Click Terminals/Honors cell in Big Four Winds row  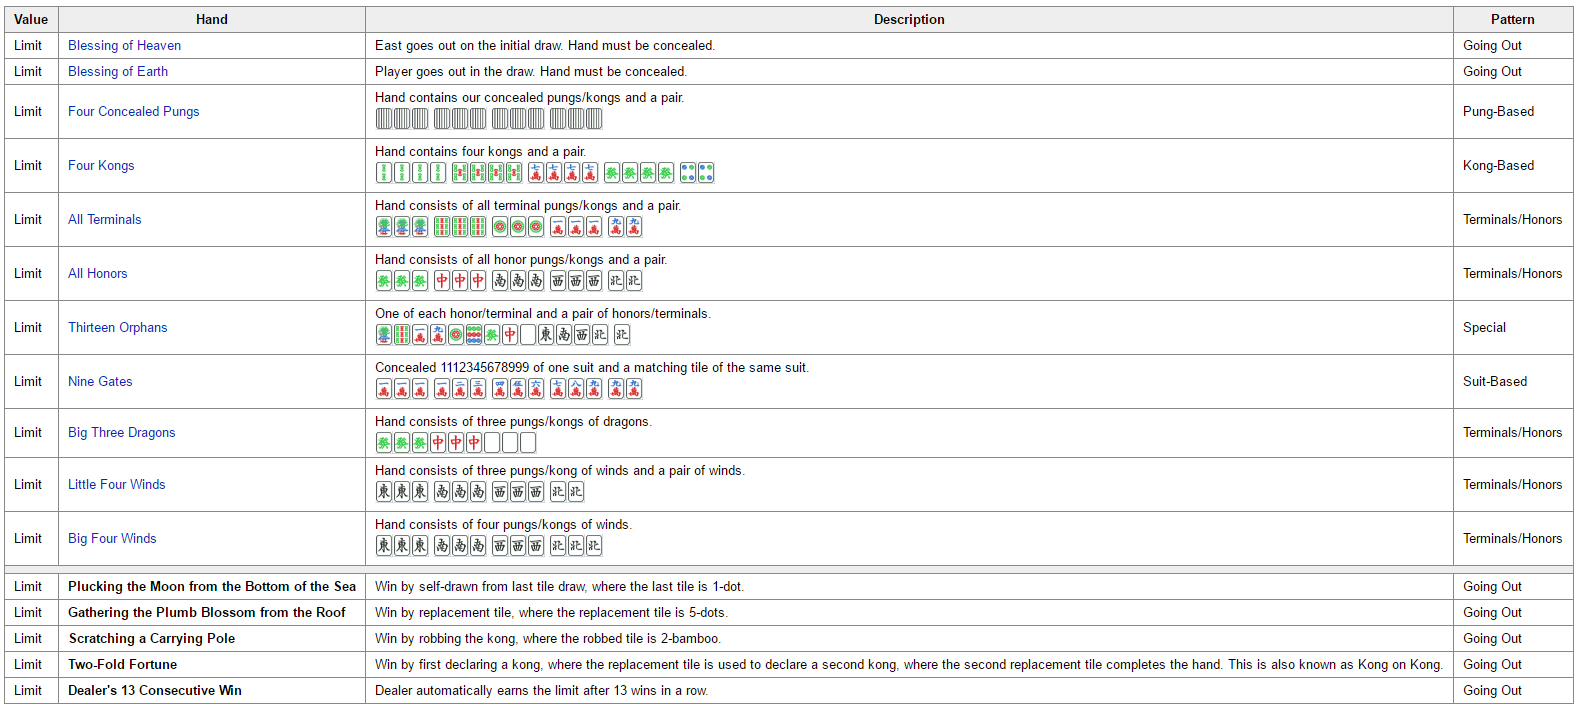click(1512, 538)
